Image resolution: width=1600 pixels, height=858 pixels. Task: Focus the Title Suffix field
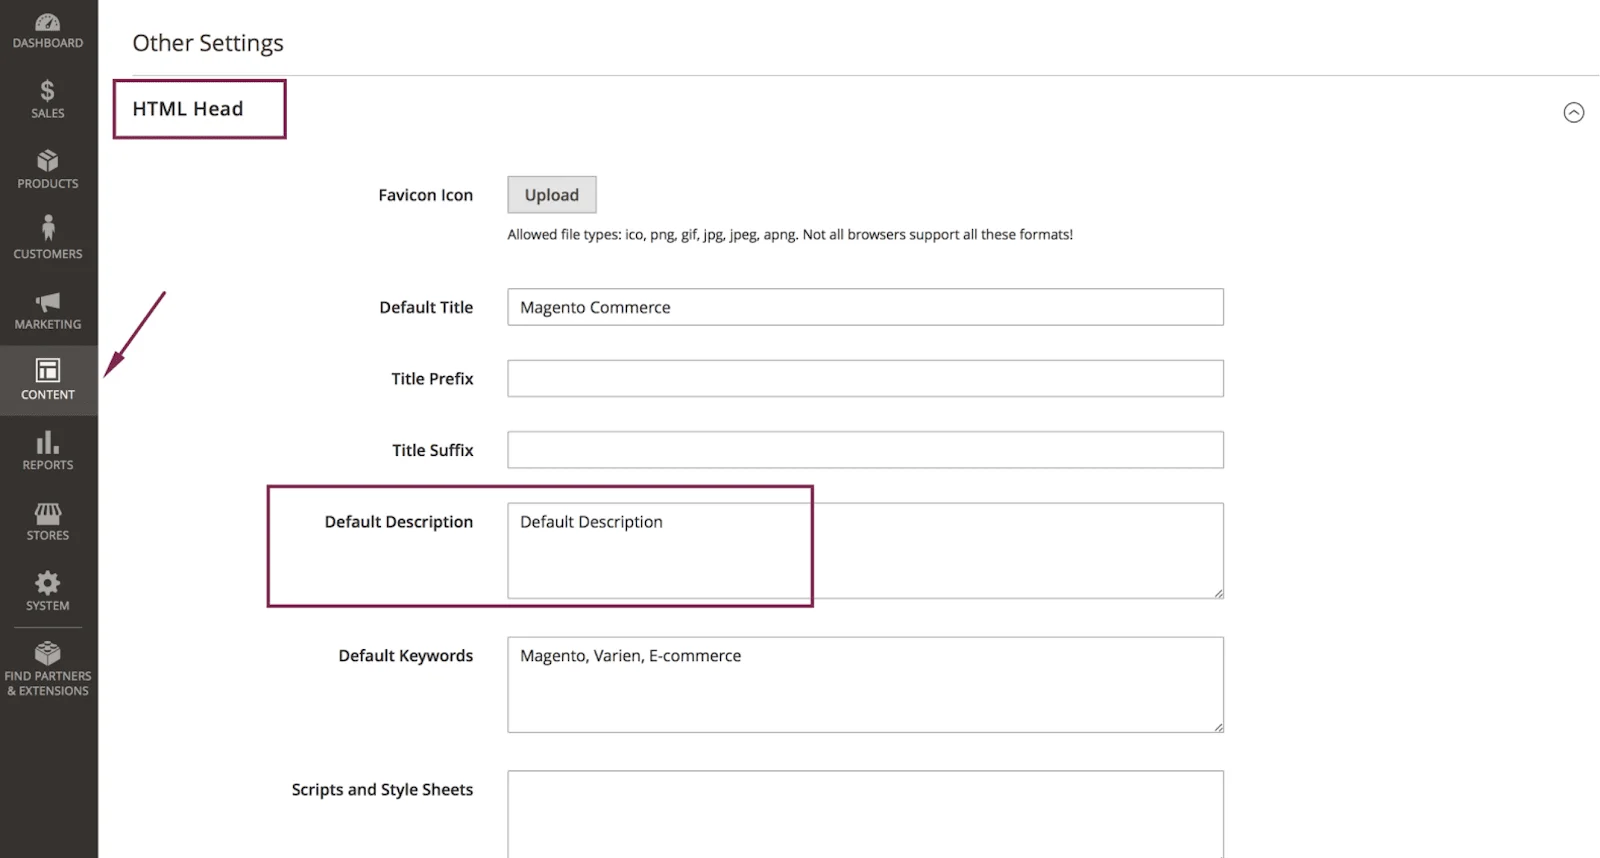[x=864, y=450]
